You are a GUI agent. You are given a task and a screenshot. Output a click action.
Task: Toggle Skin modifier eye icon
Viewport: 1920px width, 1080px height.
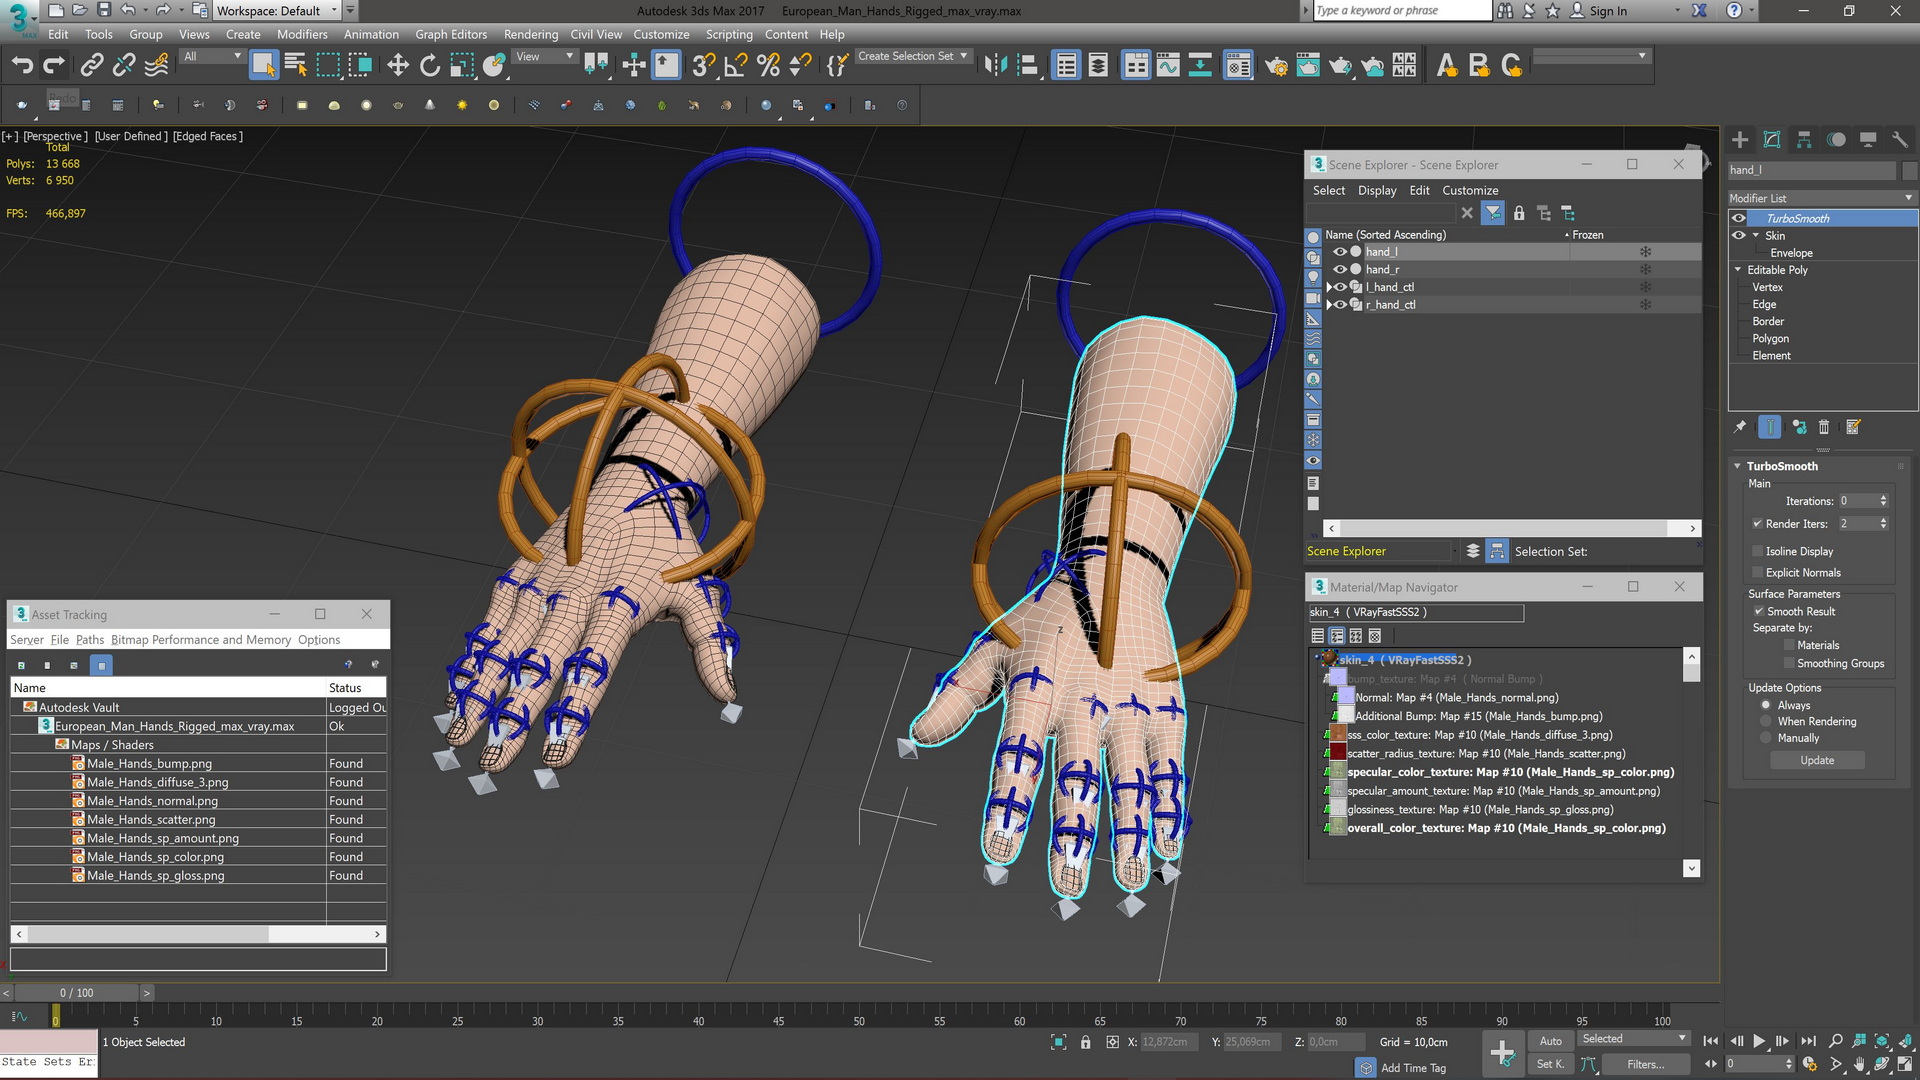click(1739, 235)
